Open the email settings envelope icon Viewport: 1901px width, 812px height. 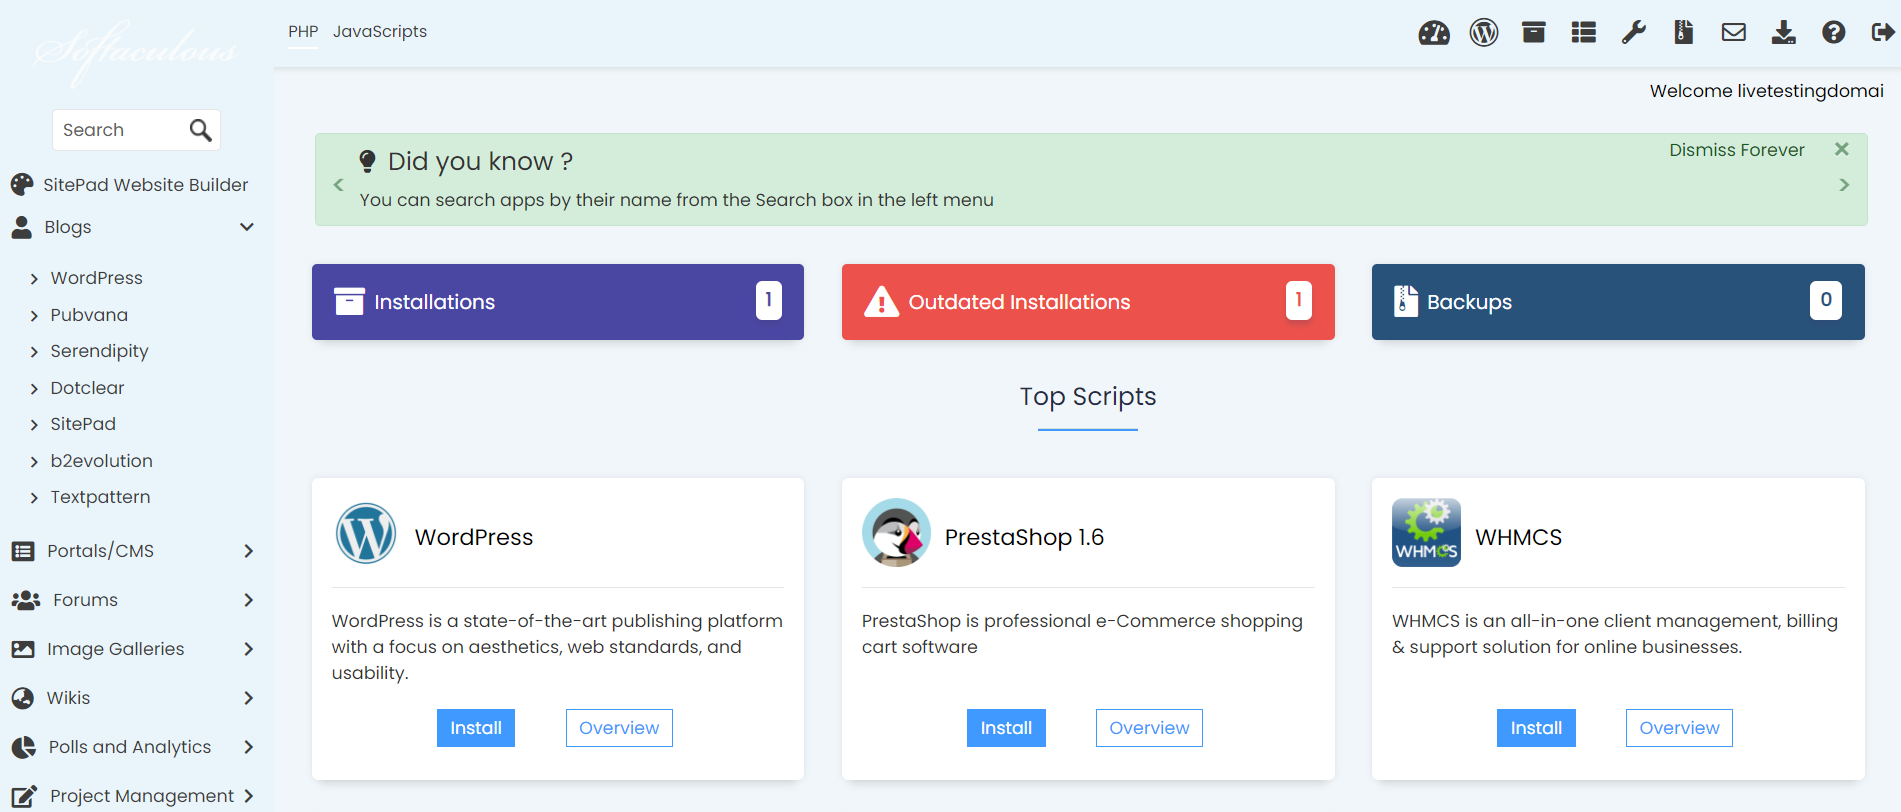tap(1734, 33)
